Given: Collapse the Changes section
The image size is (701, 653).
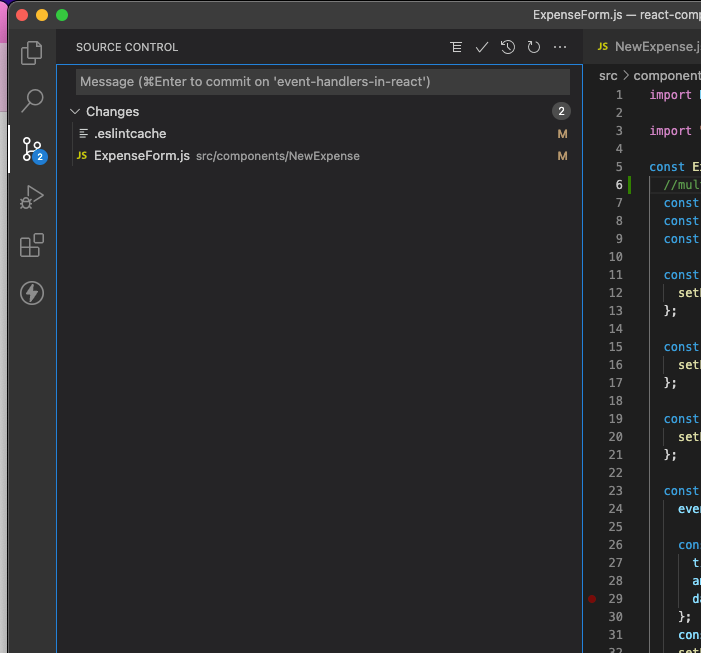Looking at the screenshot, I should click(75, 111).
